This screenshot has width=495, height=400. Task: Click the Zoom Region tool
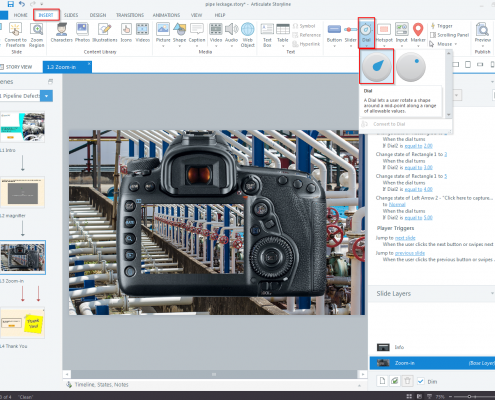tap(36, 35)
